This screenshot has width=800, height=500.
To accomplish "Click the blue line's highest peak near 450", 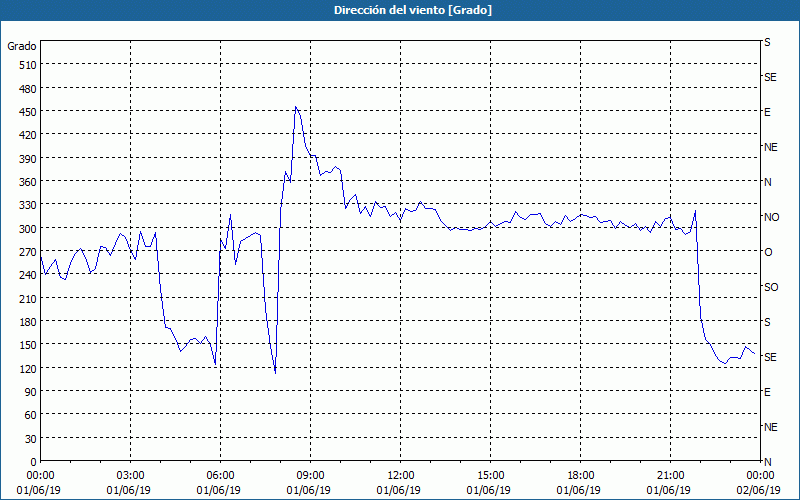I will [295, 107].
